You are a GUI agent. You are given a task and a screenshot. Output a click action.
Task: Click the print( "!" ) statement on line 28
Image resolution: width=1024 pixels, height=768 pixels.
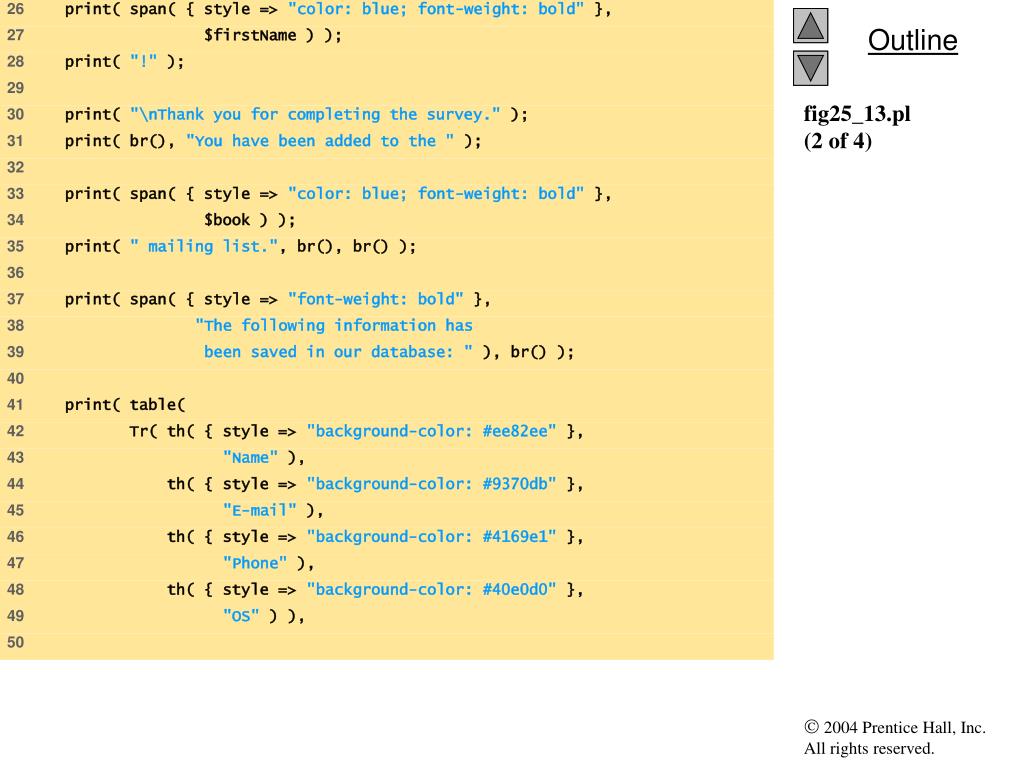pyautogui.click(x=124, y=61)
